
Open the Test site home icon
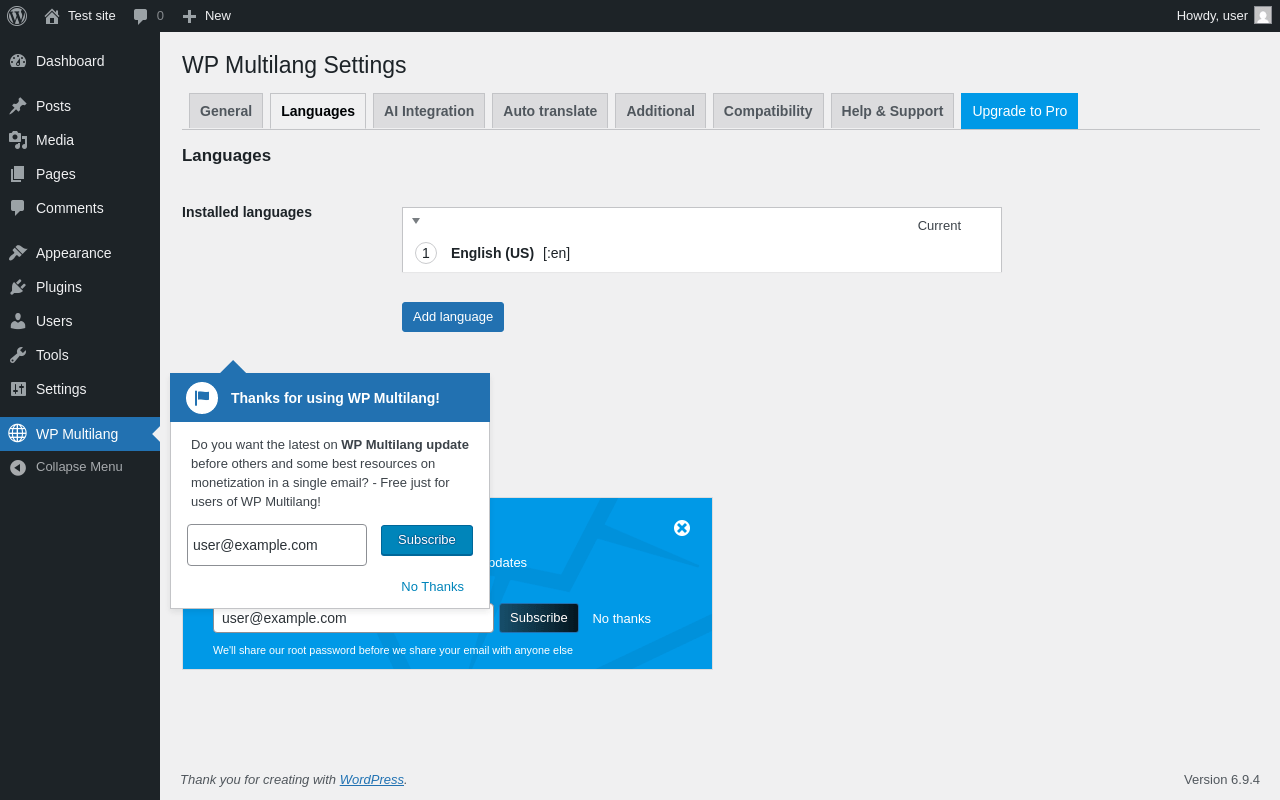(52, 16)
